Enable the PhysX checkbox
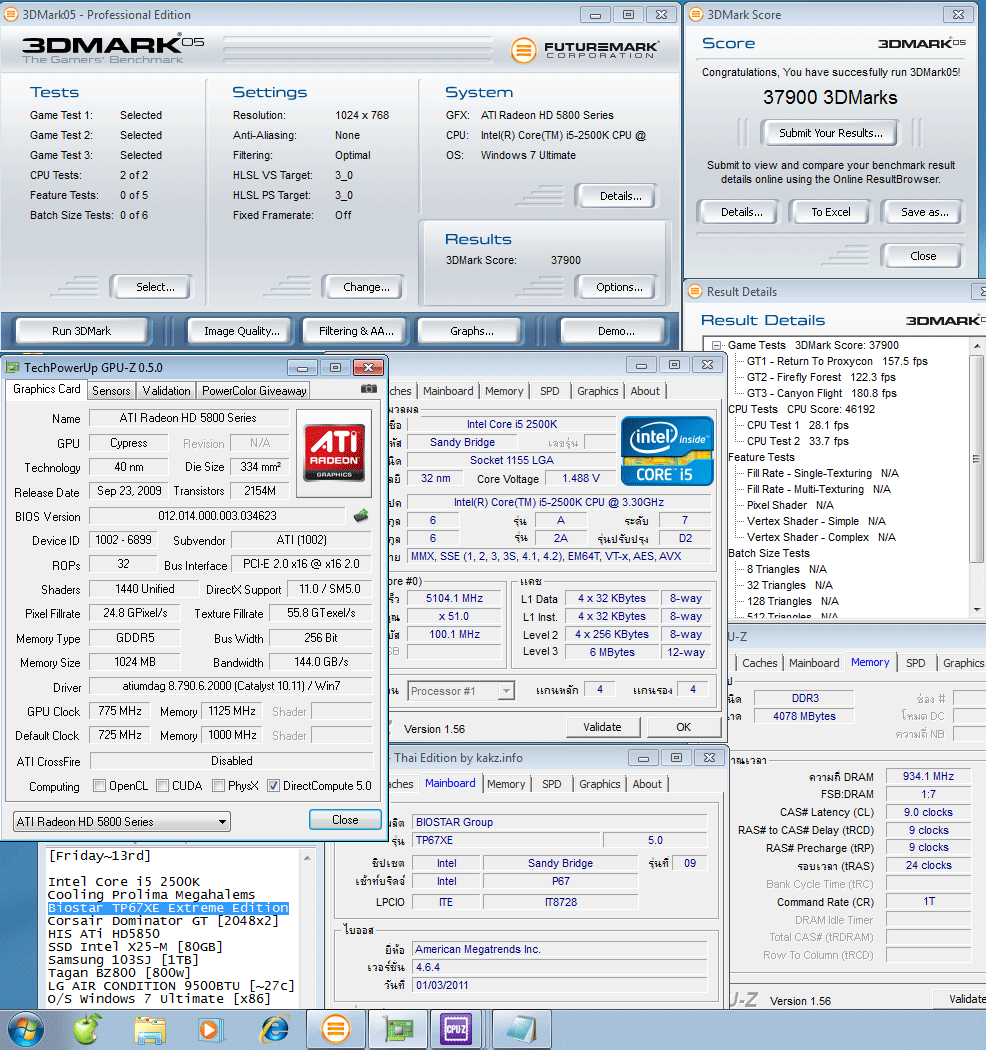The image size is (986, 1050). tap(218, 785)
